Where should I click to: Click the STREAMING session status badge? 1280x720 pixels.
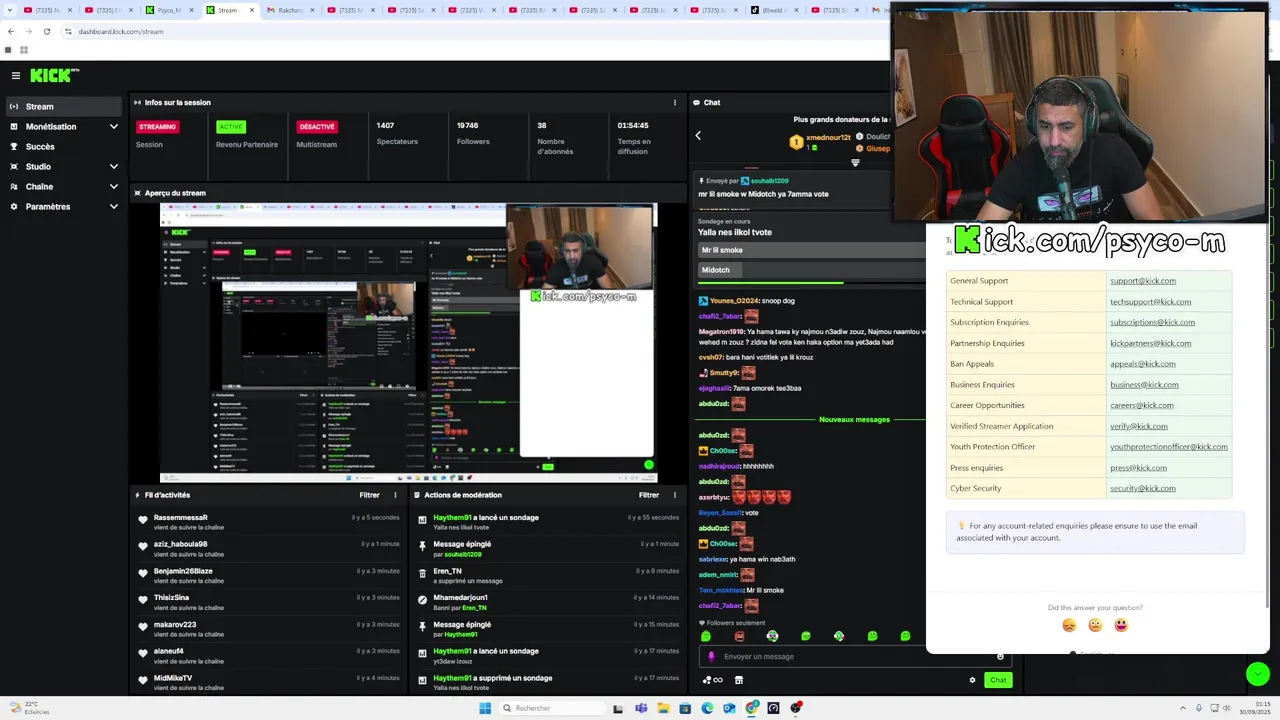[157, 127]
